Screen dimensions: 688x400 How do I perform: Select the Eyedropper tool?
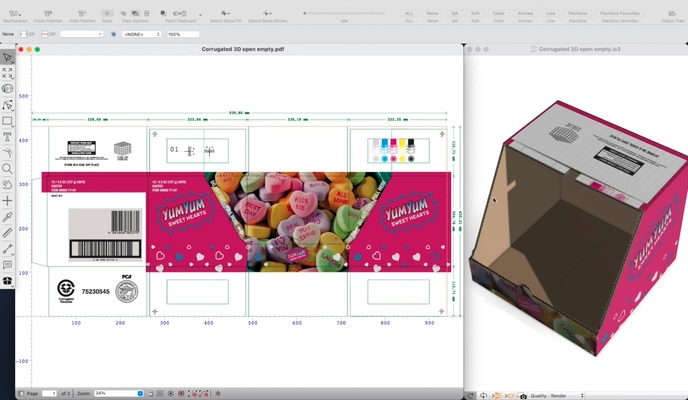tap(7, 217)
